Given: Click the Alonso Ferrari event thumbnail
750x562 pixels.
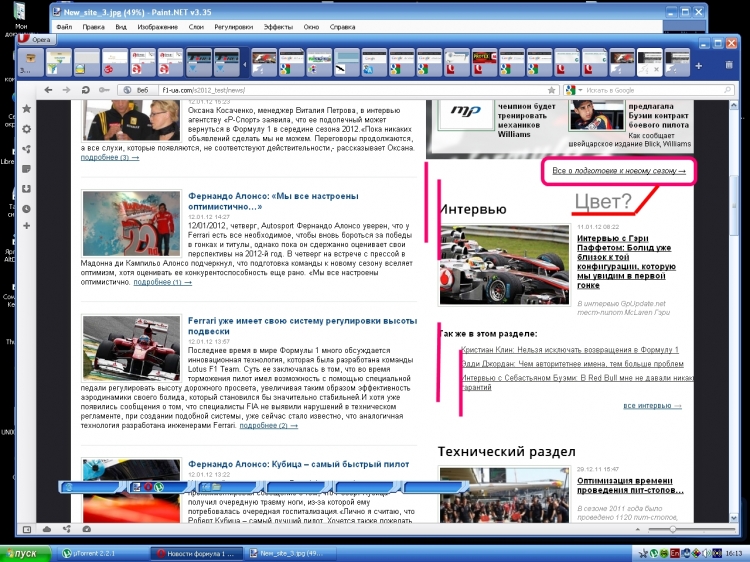Looking at the screenshot, I should pyautogui.click(x=132, y=223).
